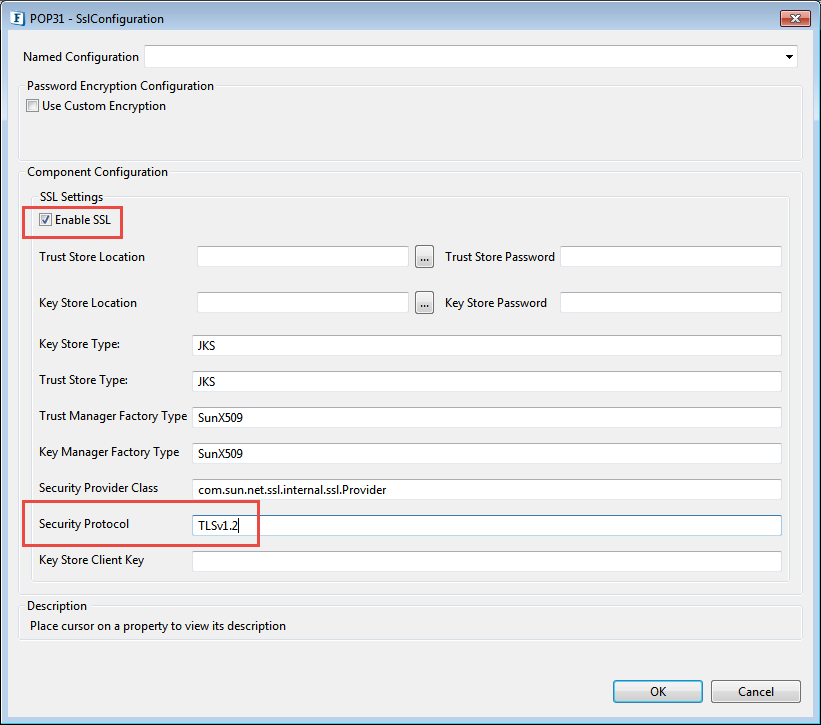Browse for Key Store Location file

tap(424, 303)
